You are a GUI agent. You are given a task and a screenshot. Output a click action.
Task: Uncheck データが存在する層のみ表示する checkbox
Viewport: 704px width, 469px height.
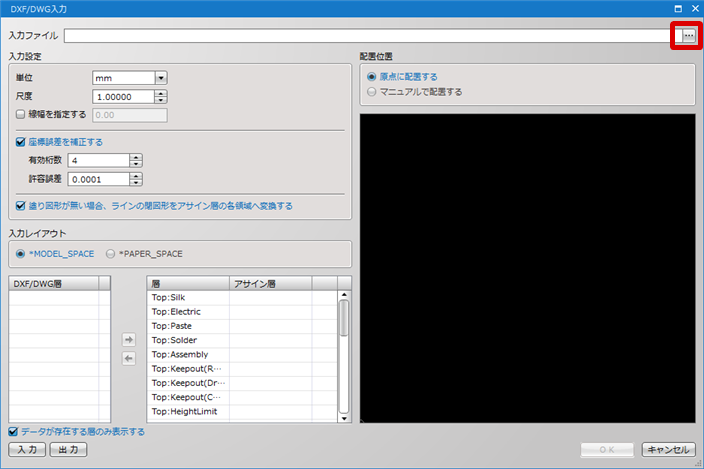13,432
